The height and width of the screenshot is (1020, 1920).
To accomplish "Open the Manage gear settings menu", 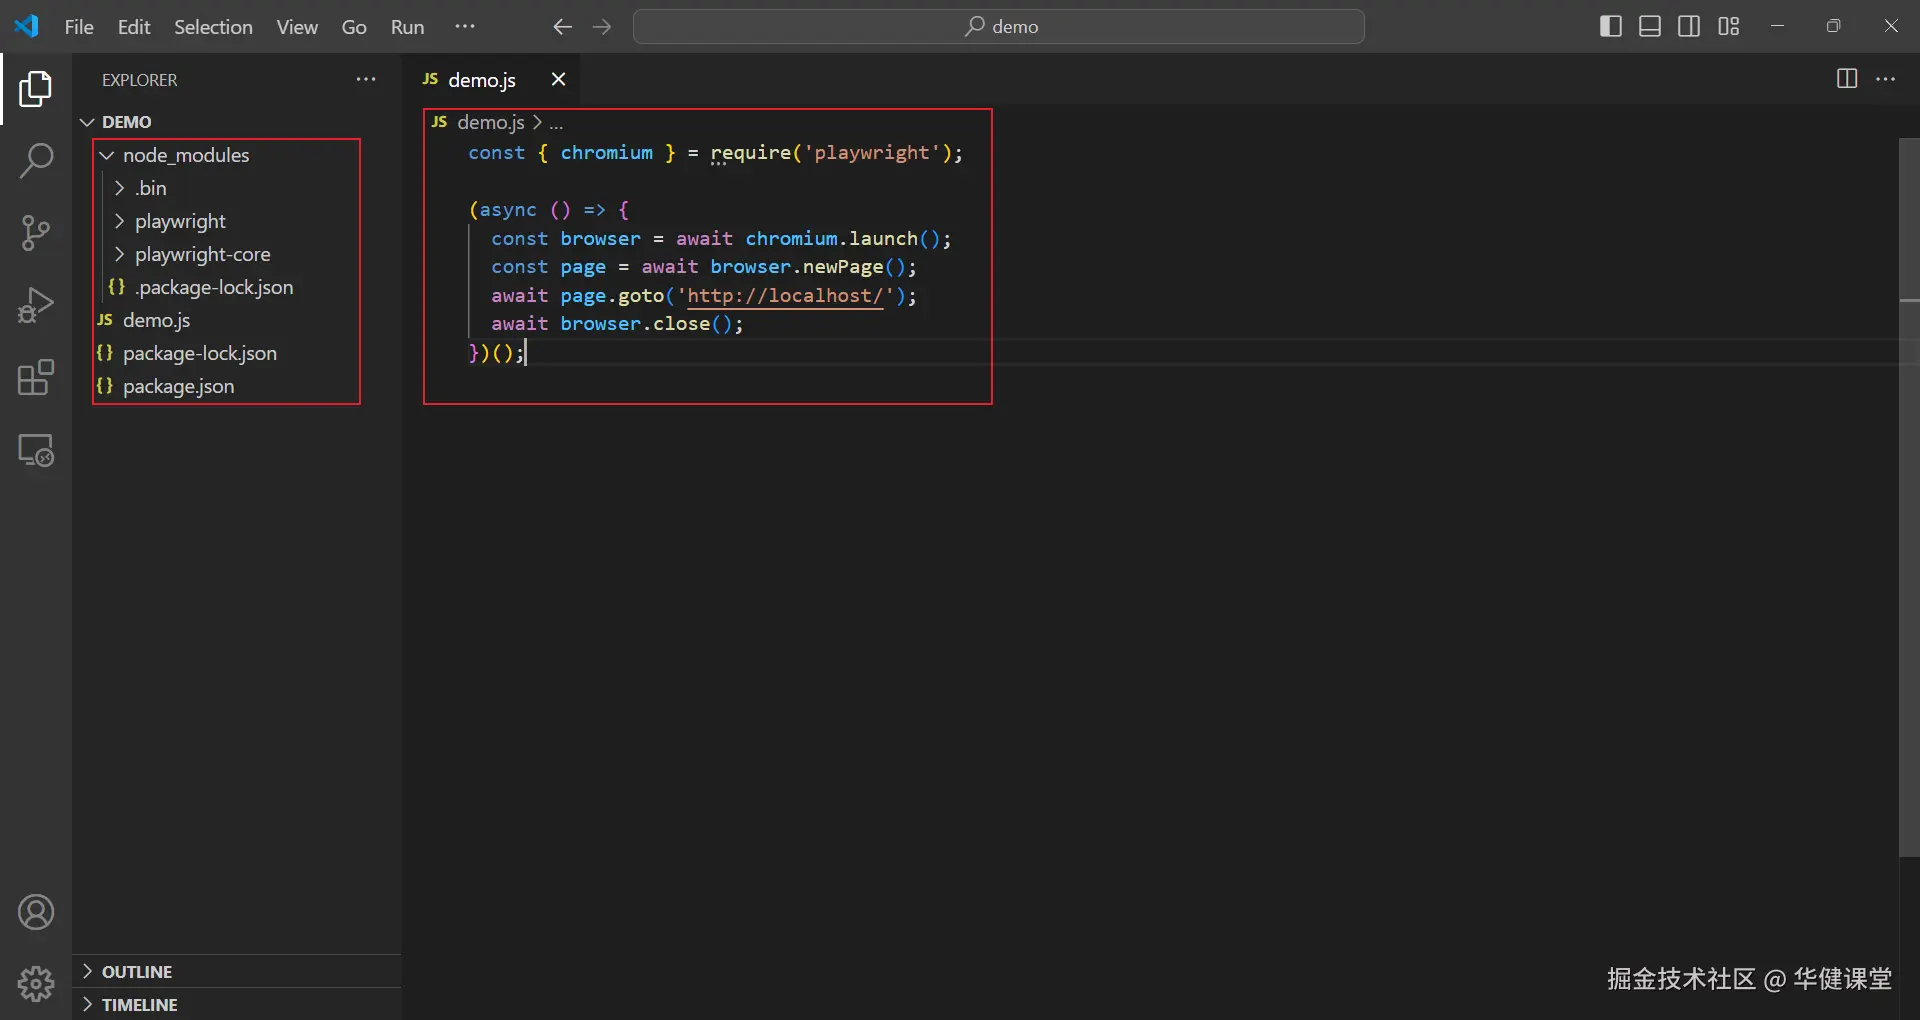I will 36,984.
